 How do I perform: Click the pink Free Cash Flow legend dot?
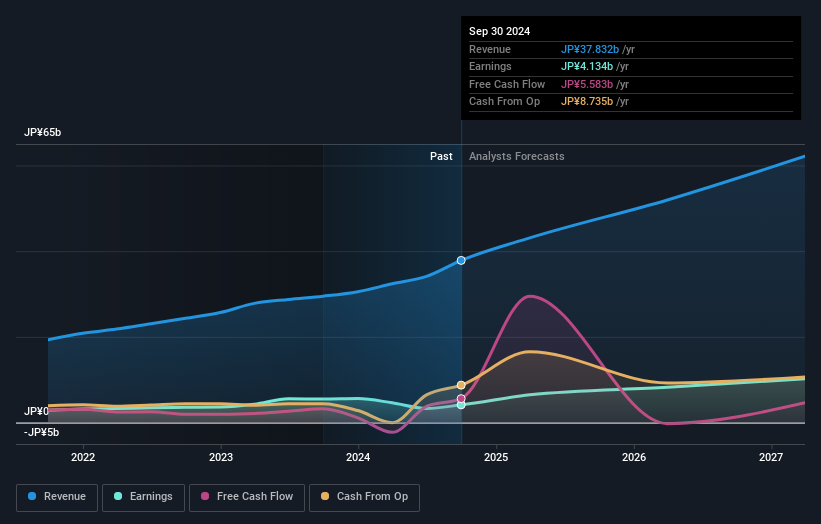pos(205,496)
